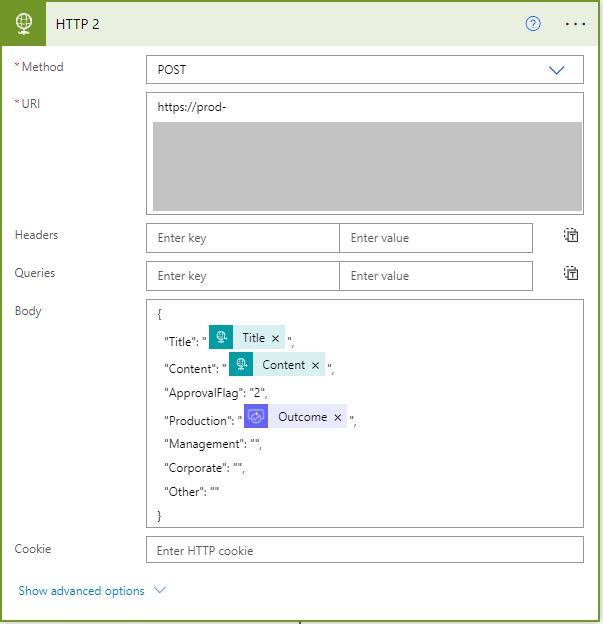Click the "Corporate": "" line in Body
The height and width of the screenshot is (624, 603).
[204, 468]
